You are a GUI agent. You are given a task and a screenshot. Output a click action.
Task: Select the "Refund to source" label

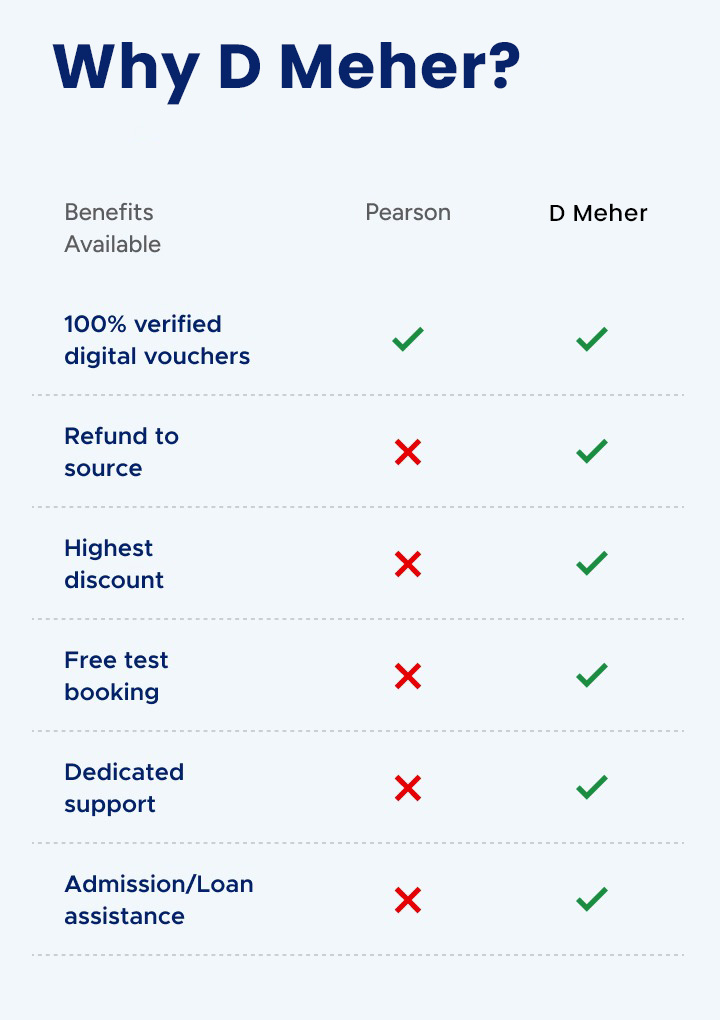[121, 452]
